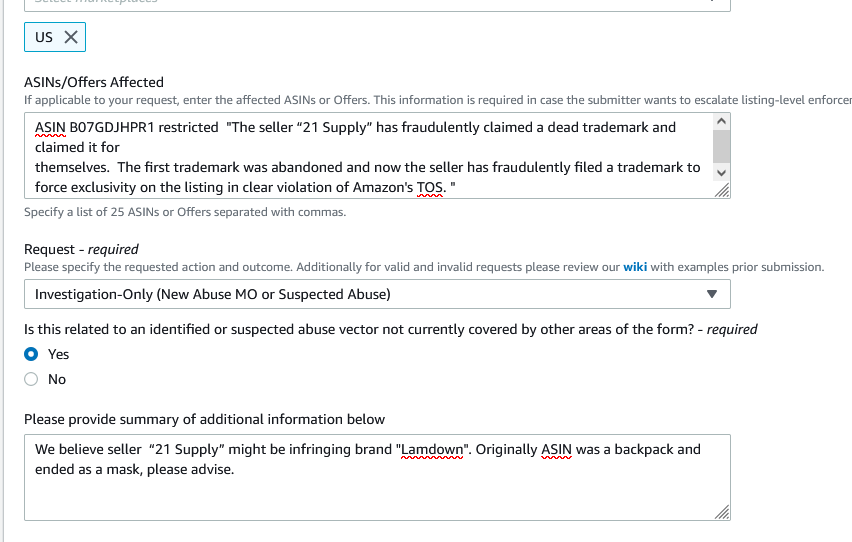The height and width of the screenshot is (542, 852).
Task: Focus the ASINs/Offers Affected text area
Action: pyautogui.click(x=368, y=155)
